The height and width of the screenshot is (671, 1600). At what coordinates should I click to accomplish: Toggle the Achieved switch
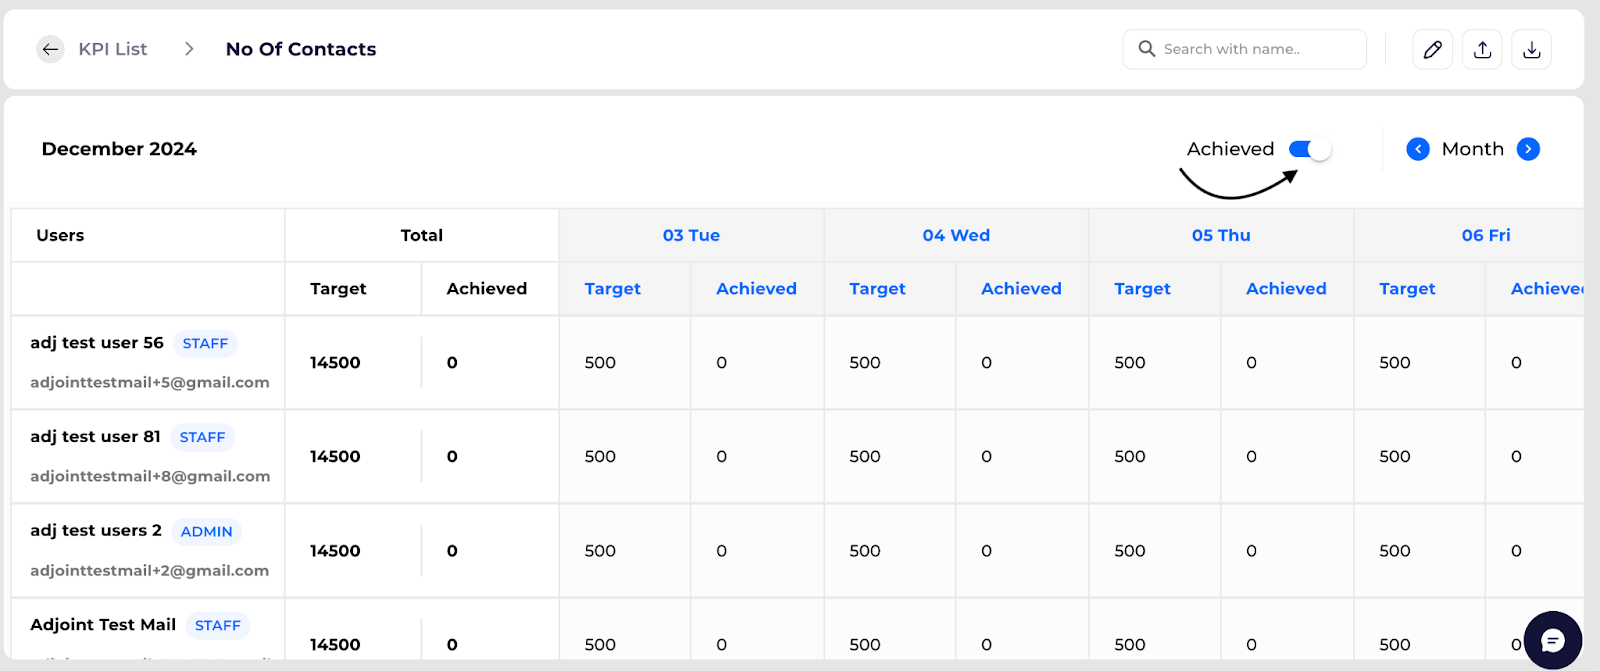tap(1310, 149)
